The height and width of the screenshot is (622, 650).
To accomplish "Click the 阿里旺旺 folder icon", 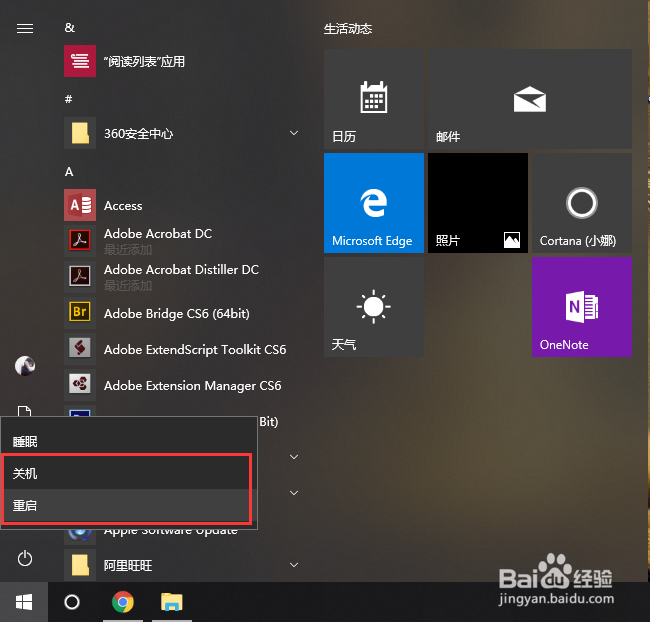I will coord(80,565).
